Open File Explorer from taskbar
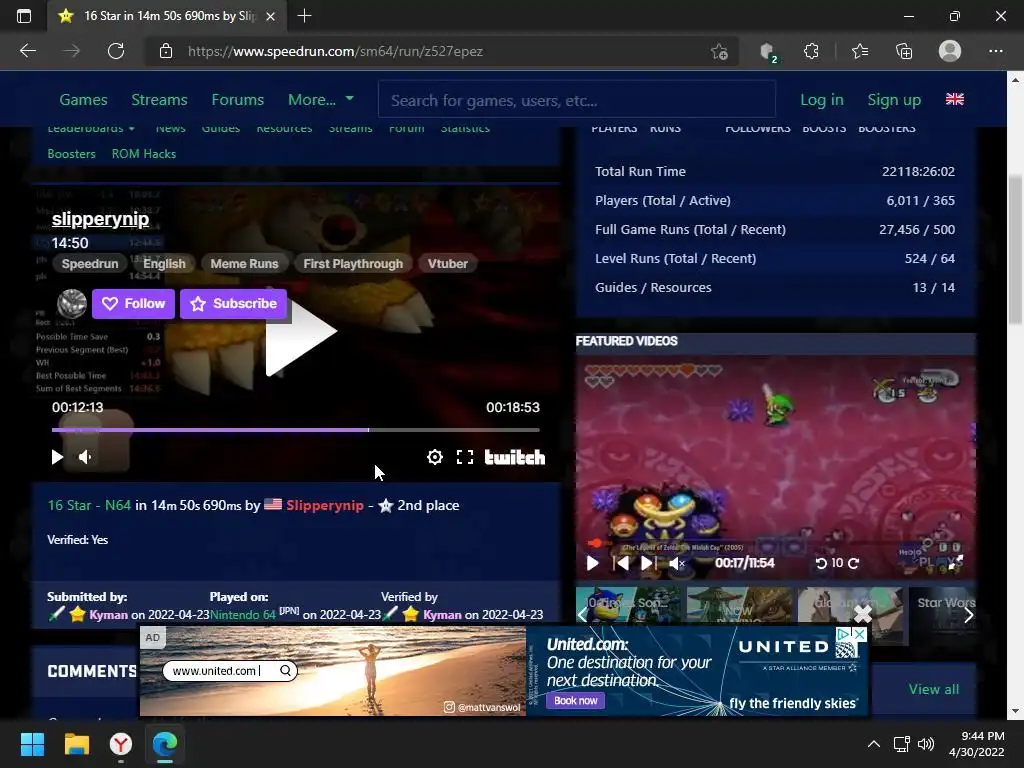1024x768 pixels. [x=76, y=744]
